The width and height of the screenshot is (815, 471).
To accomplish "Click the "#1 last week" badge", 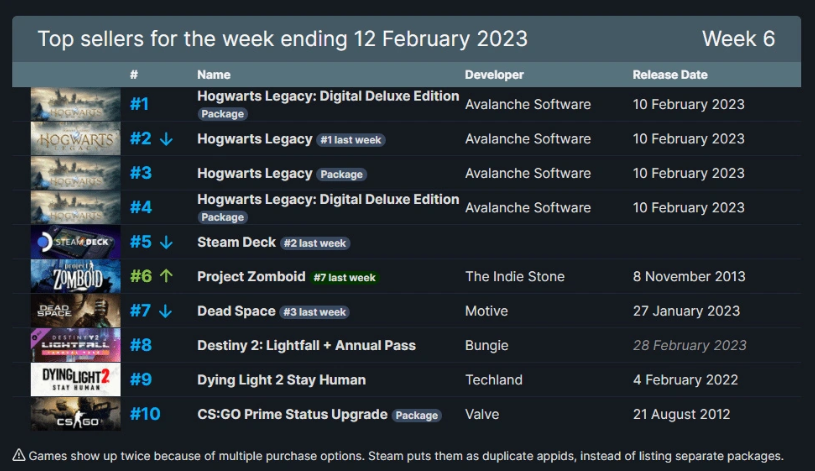I will pos(351,140).
